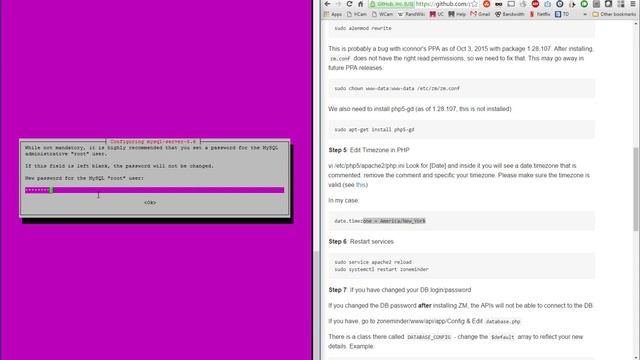Screen dimensions: 640x360
Task: Click the GitHub address bar URL
Action: pyautogui.click(x=442, y=4)
